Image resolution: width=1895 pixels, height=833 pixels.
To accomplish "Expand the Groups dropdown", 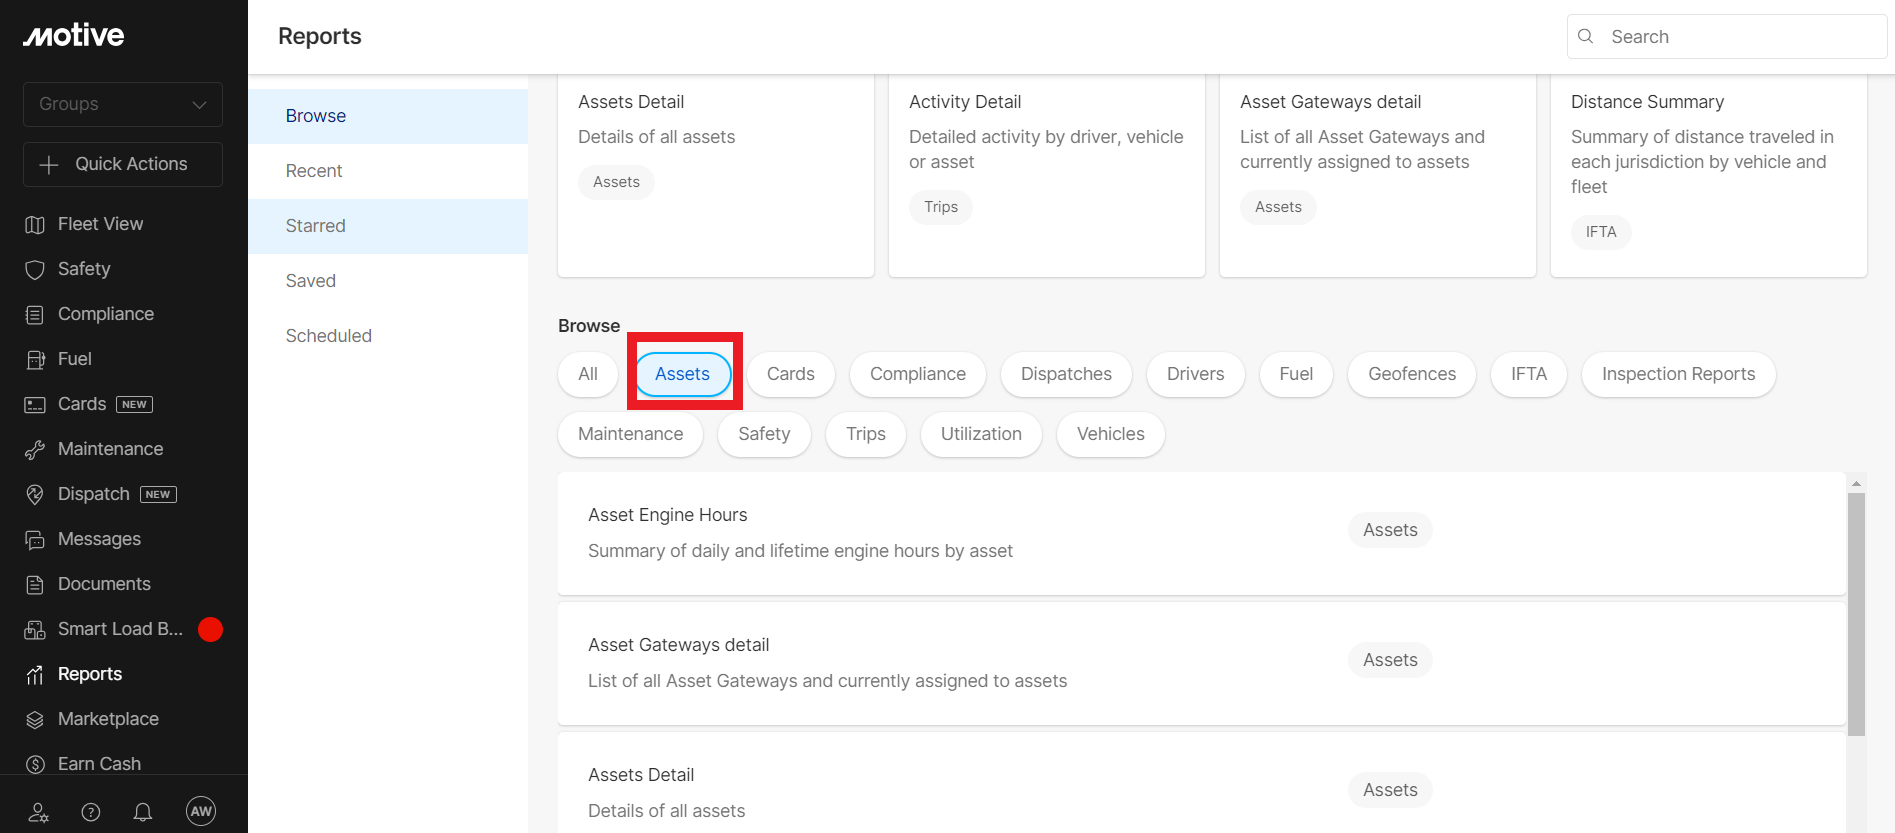I will tap(123, 104).
